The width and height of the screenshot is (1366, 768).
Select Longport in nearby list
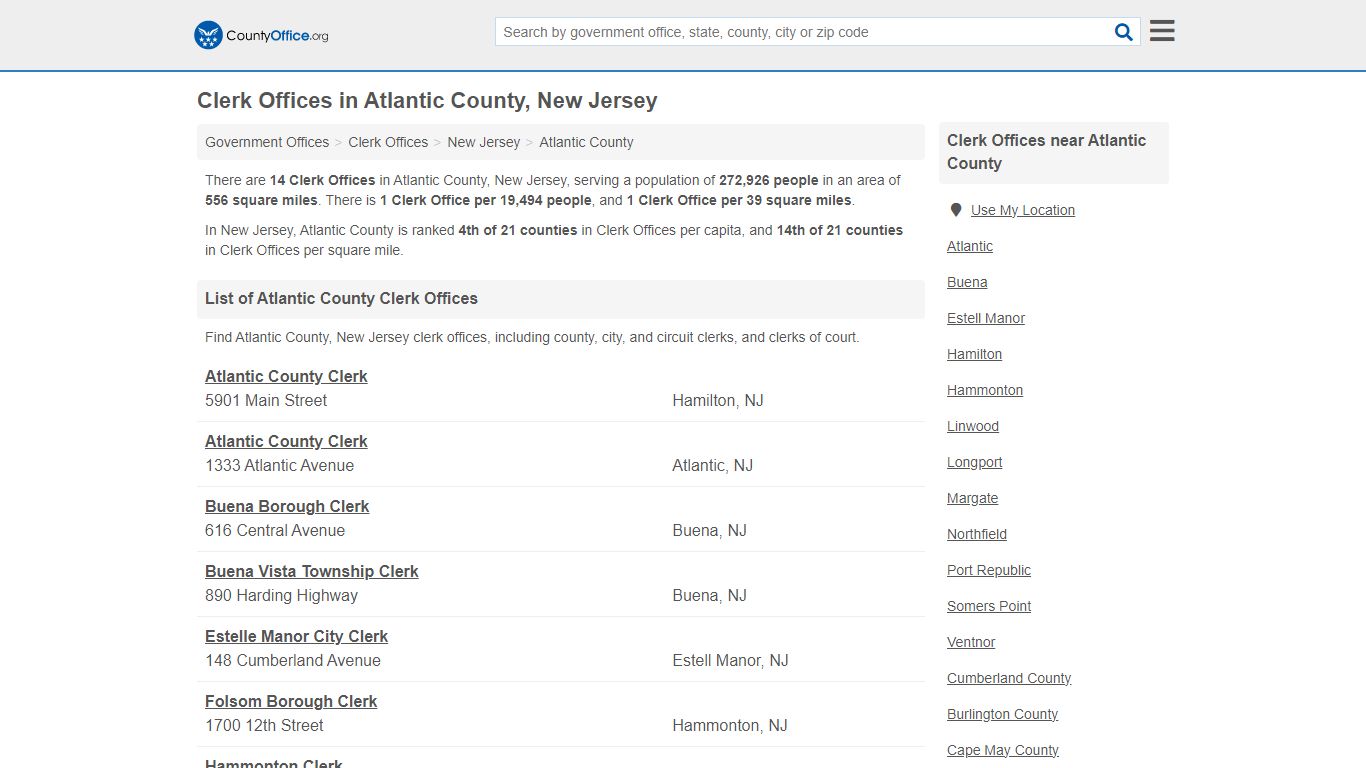(974, 462)
